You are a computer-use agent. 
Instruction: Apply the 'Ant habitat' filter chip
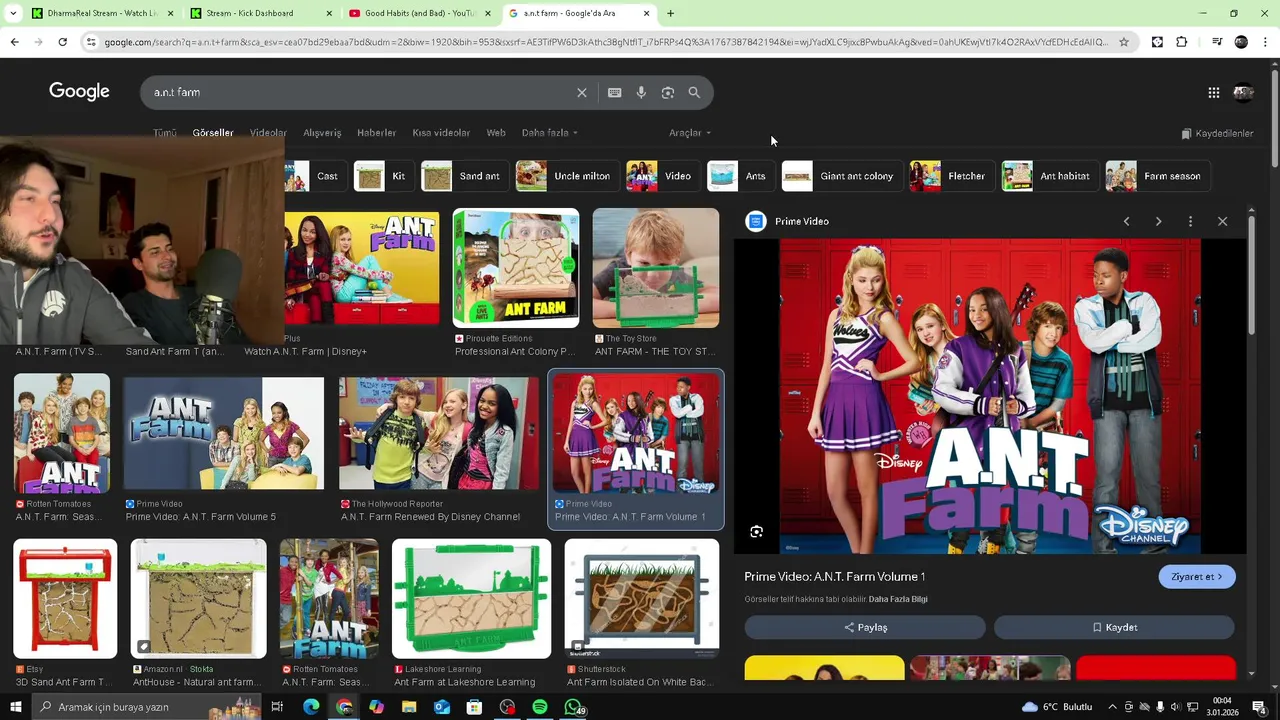click(x=1049, y=176)
